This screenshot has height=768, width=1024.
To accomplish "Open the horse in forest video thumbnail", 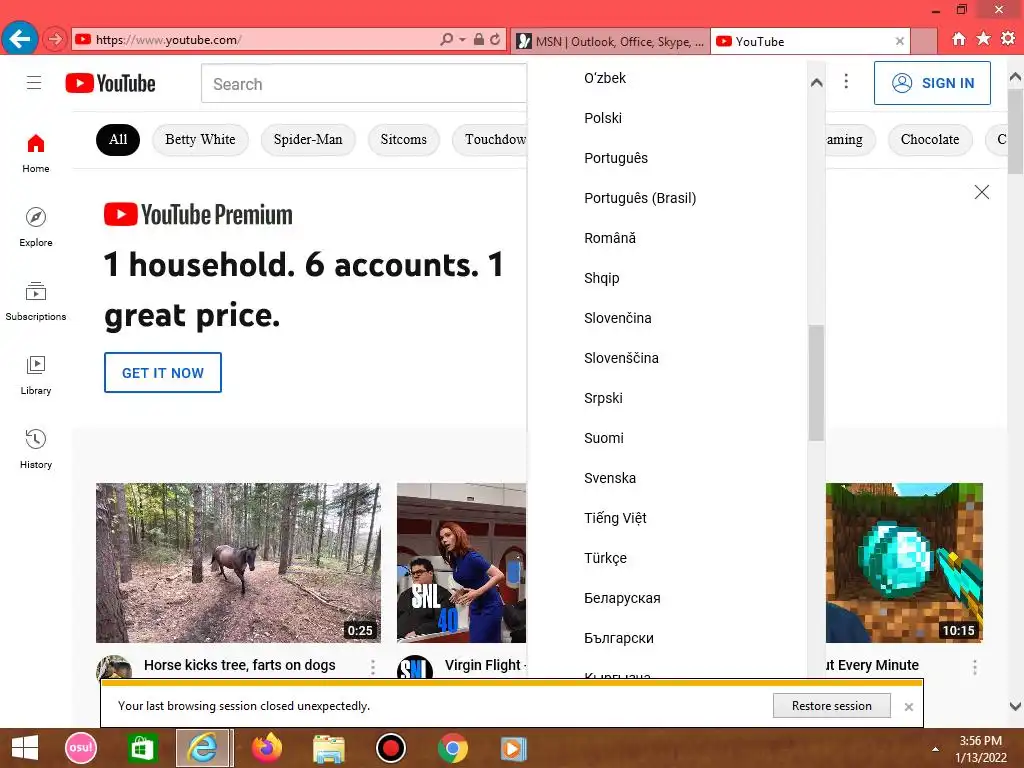I will pos(238,563).
